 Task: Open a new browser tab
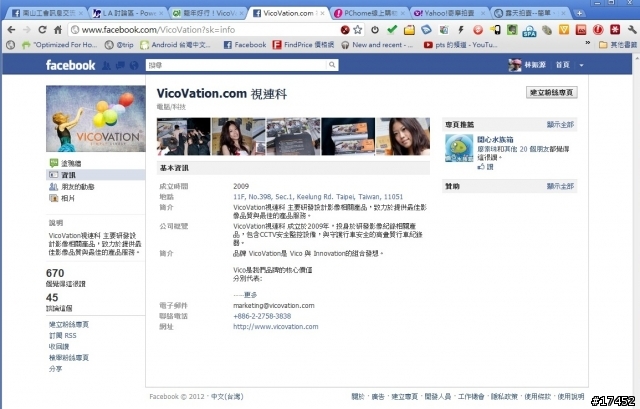tap(579, 13)
